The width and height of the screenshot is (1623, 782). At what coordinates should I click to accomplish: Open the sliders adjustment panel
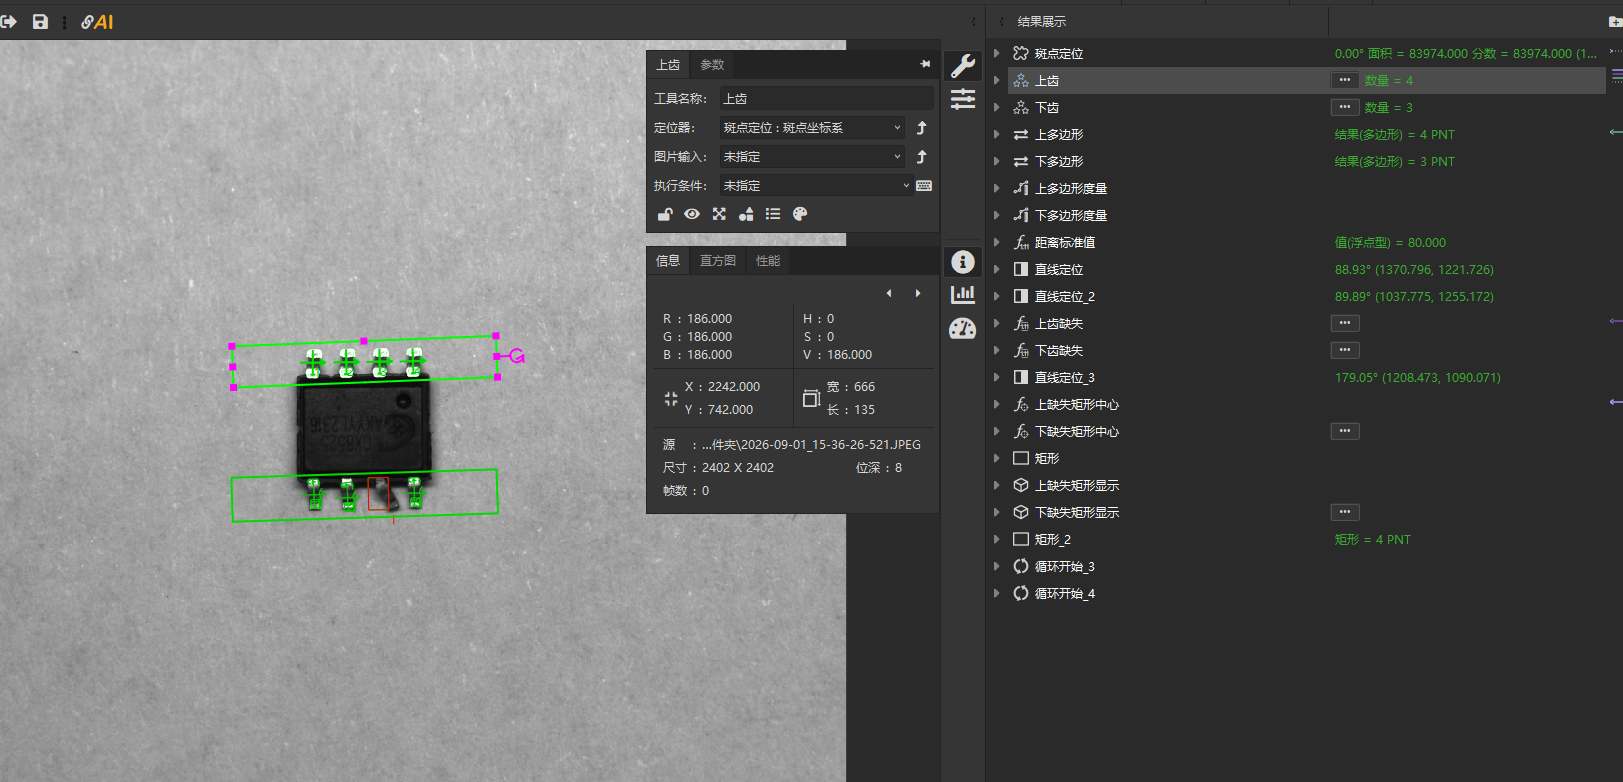963,99
